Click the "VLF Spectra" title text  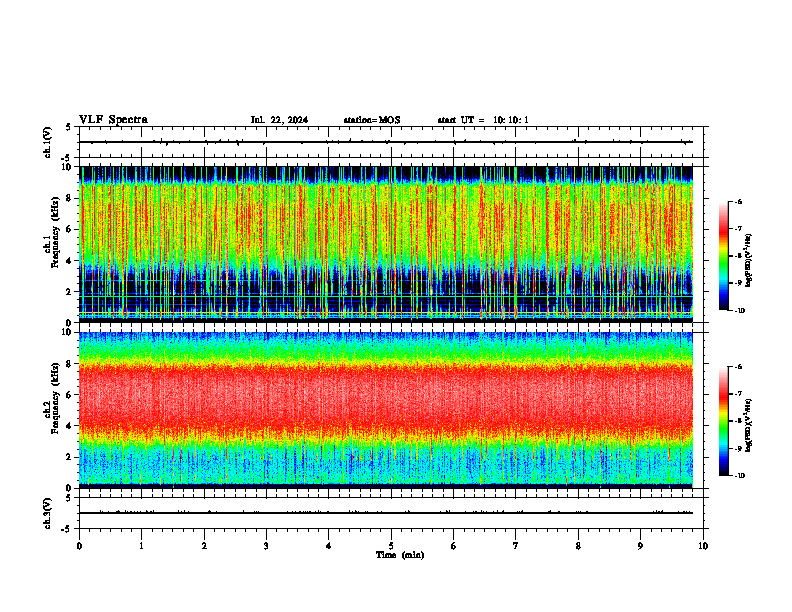pyautogui.click(x=113, y=120)
